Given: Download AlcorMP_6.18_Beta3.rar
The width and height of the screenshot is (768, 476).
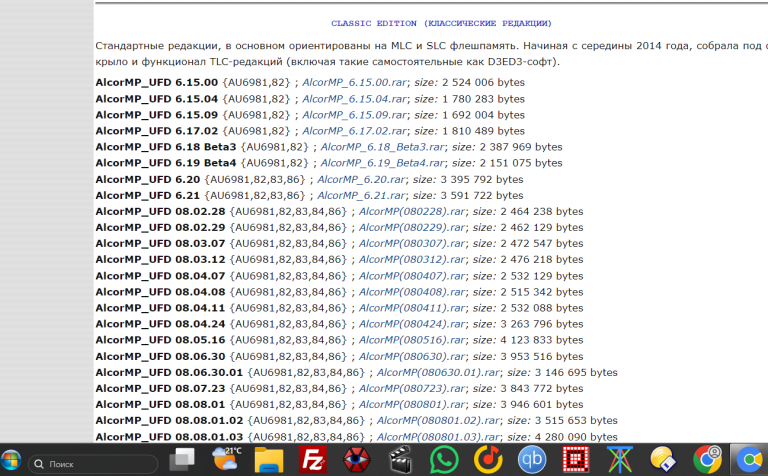Looking at the screenshot, I should tap(383, 147).
